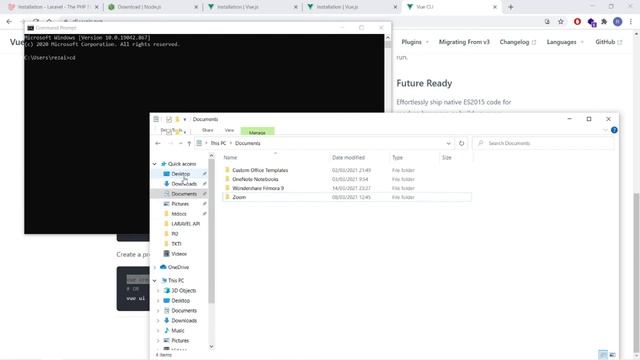
Task: Open Quick Access Toolbar customize dropdown
Action: coord(184,120)
